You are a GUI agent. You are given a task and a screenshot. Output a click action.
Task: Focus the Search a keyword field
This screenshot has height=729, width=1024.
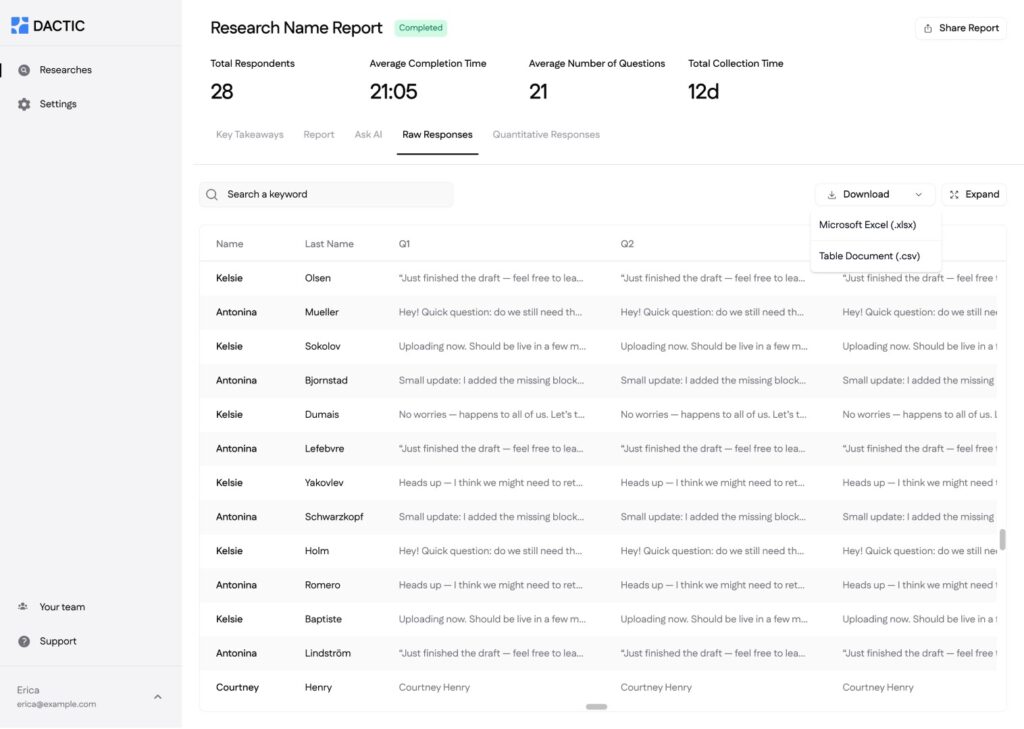pos(335,194)
